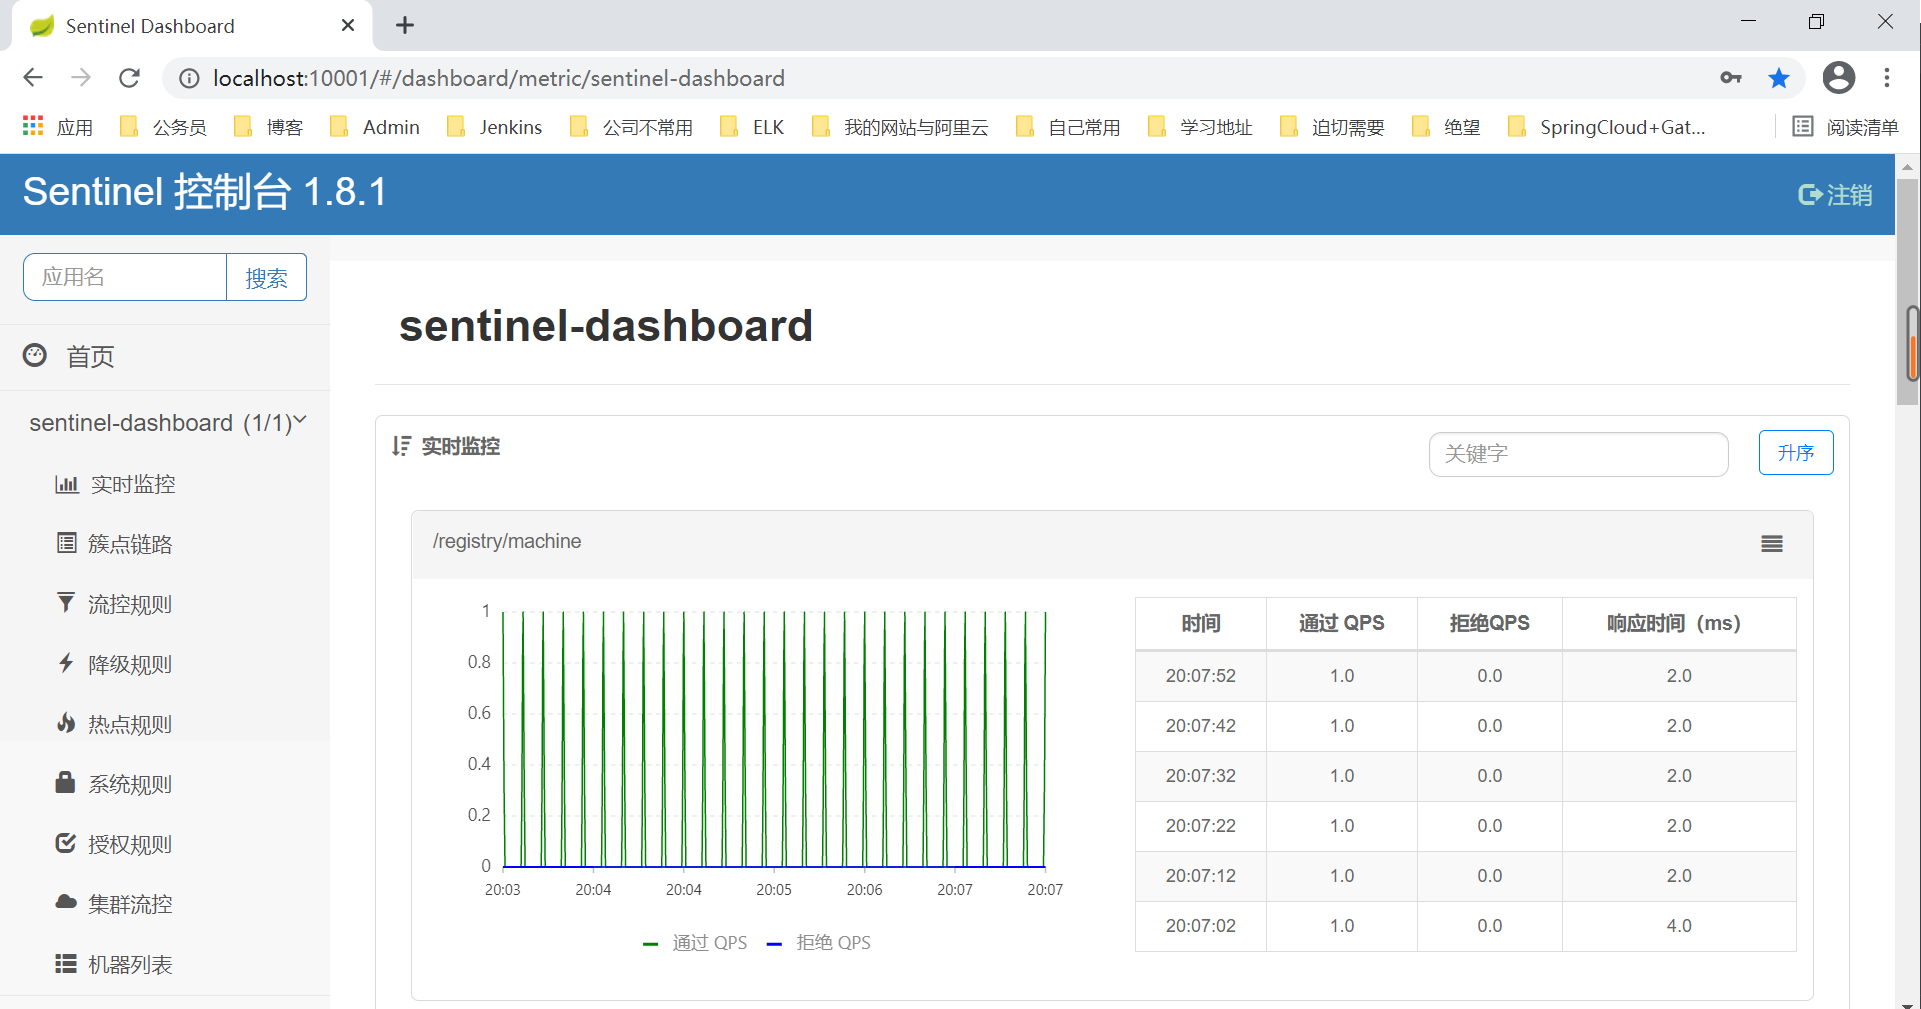Click the 簇点链路 list icon
The image size is (1921, 1009).
67,543
